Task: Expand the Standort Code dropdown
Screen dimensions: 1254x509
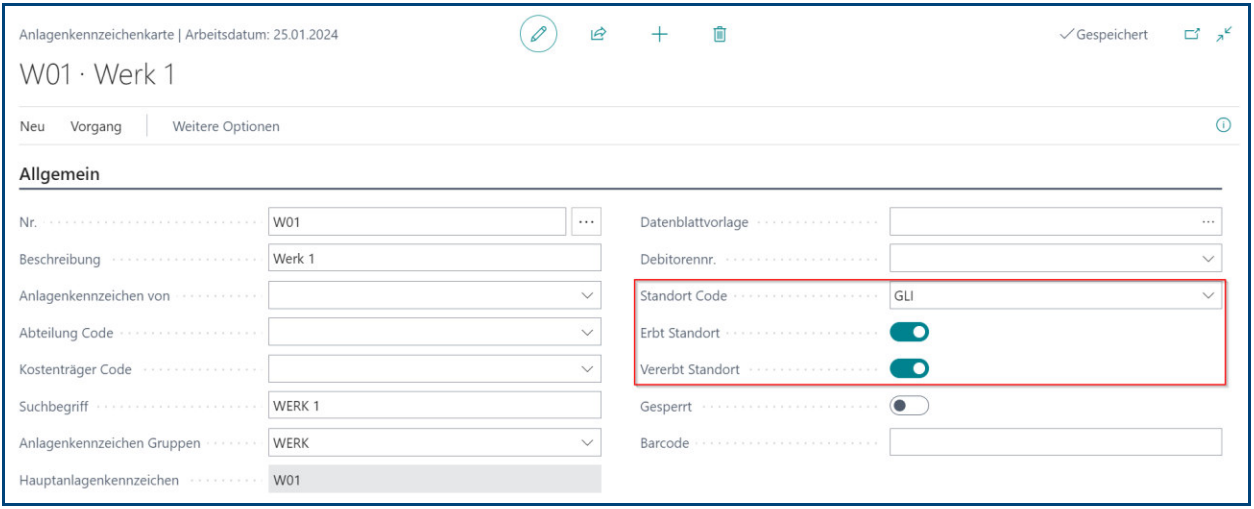Action: (x=1208, y=296)
